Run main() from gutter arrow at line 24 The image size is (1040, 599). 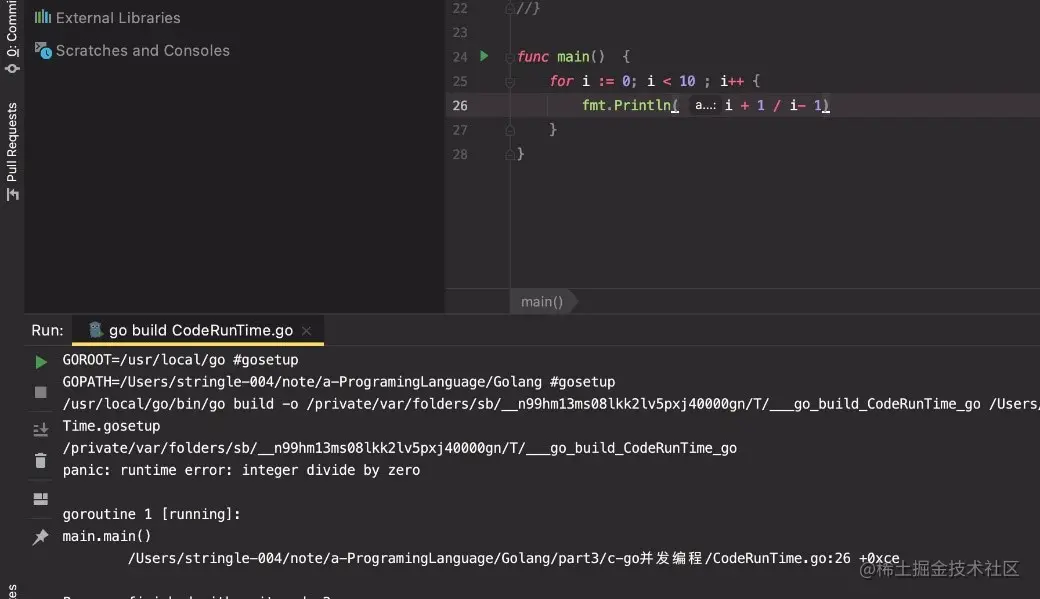(484, 56)
